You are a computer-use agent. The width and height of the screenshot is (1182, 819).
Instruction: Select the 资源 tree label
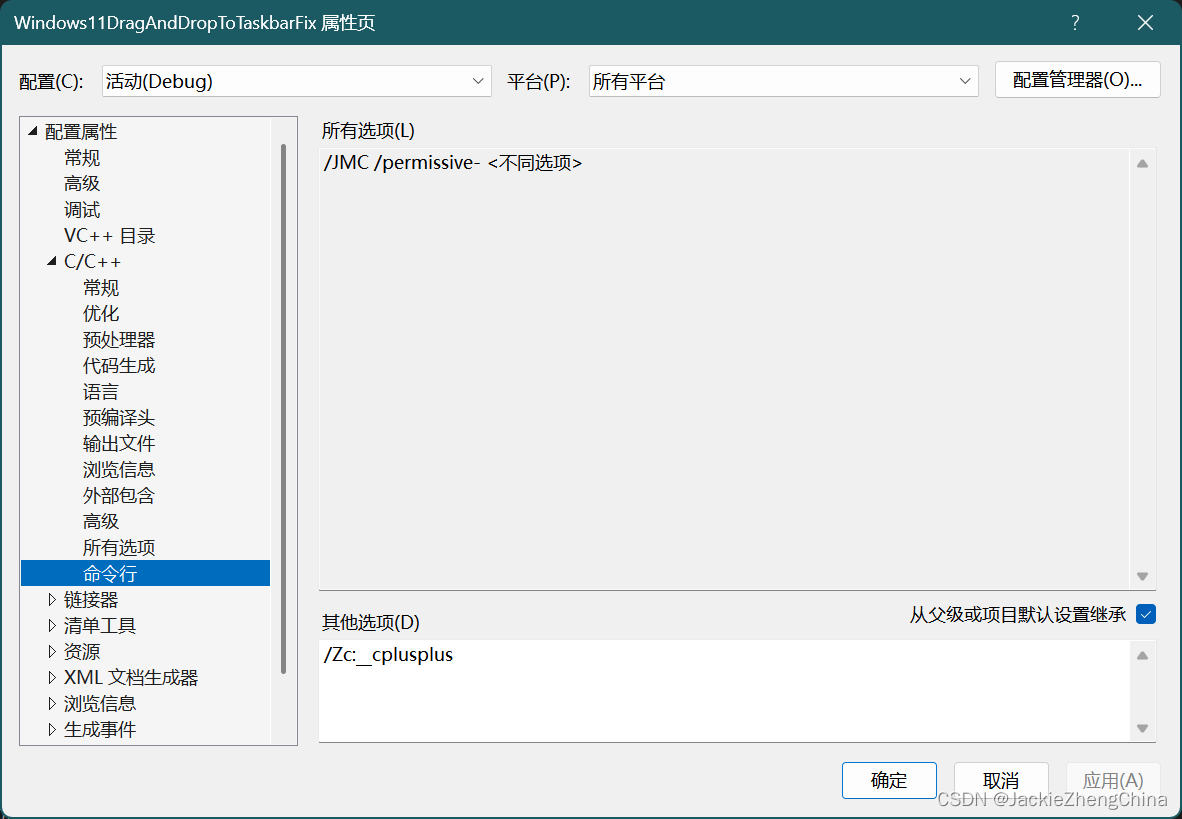click(82, 651)
